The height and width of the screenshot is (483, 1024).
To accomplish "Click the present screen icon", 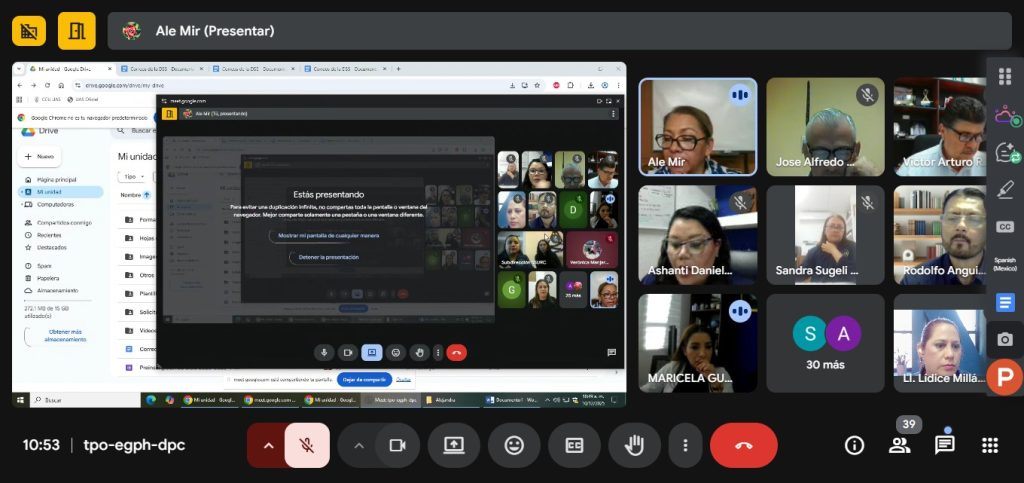I will (x=453, y=446).
